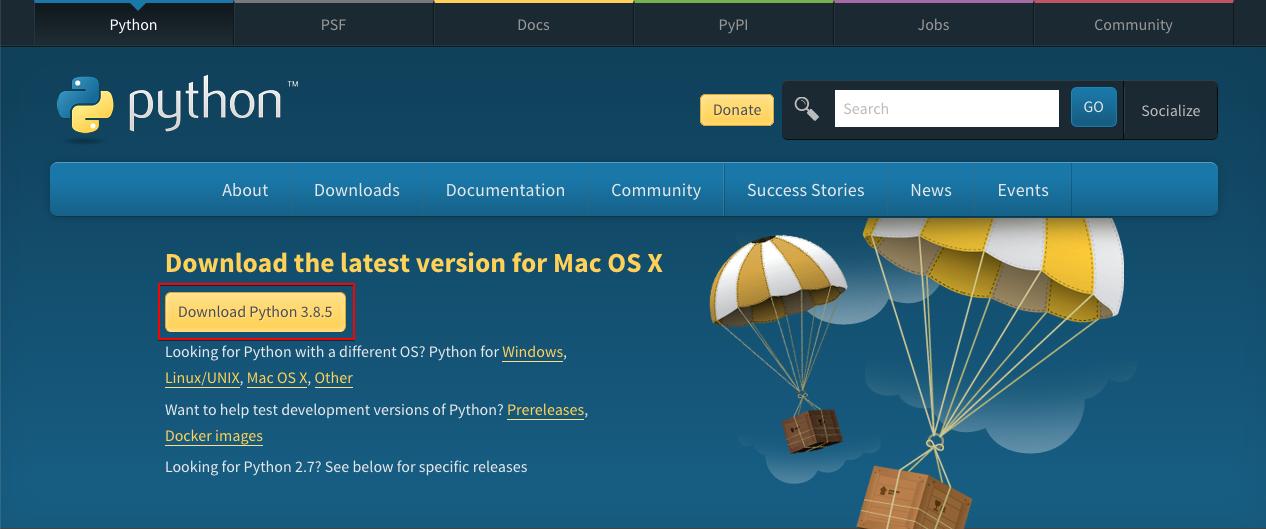Open the Socialize menu
1266x529 pixels.
click(x=1170, y=110)
